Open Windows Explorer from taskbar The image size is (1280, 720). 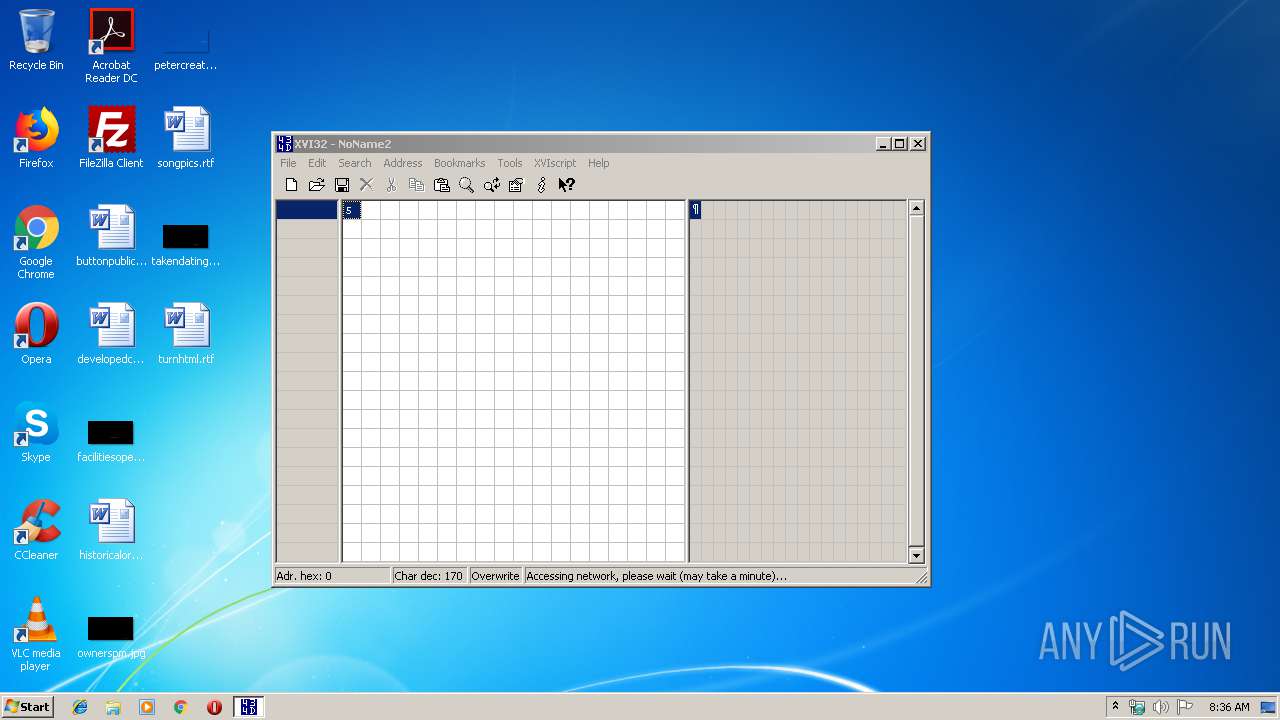coord(113,707)
